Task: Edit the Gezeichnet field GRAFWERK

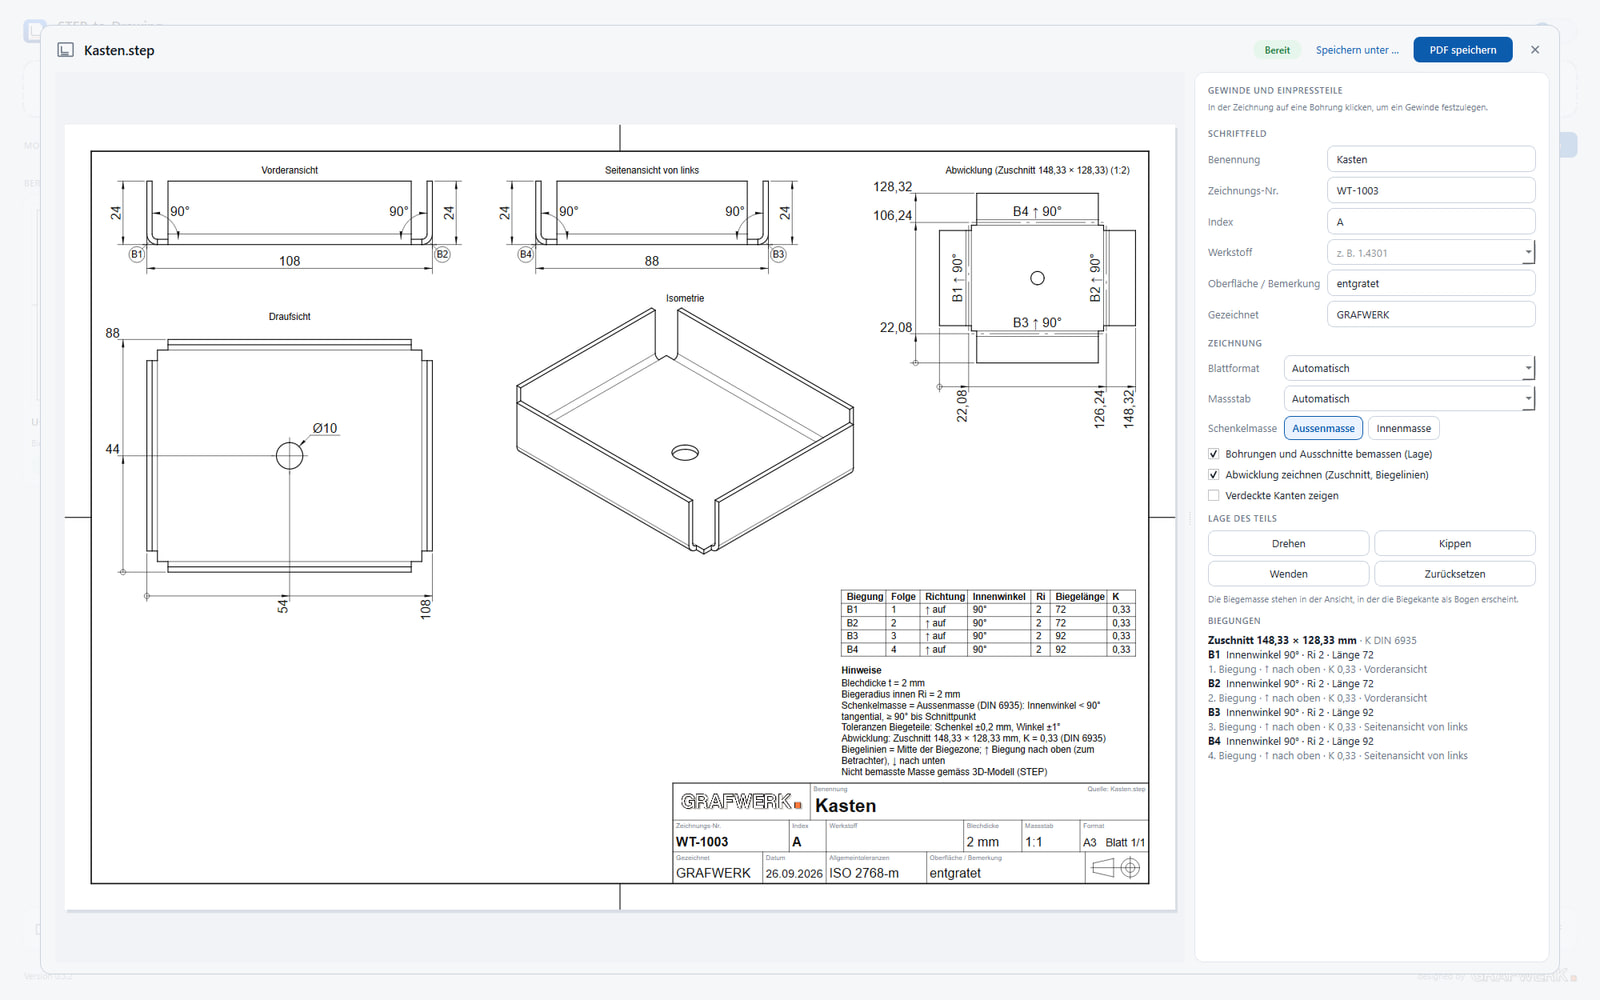Action: [1431, 314]
